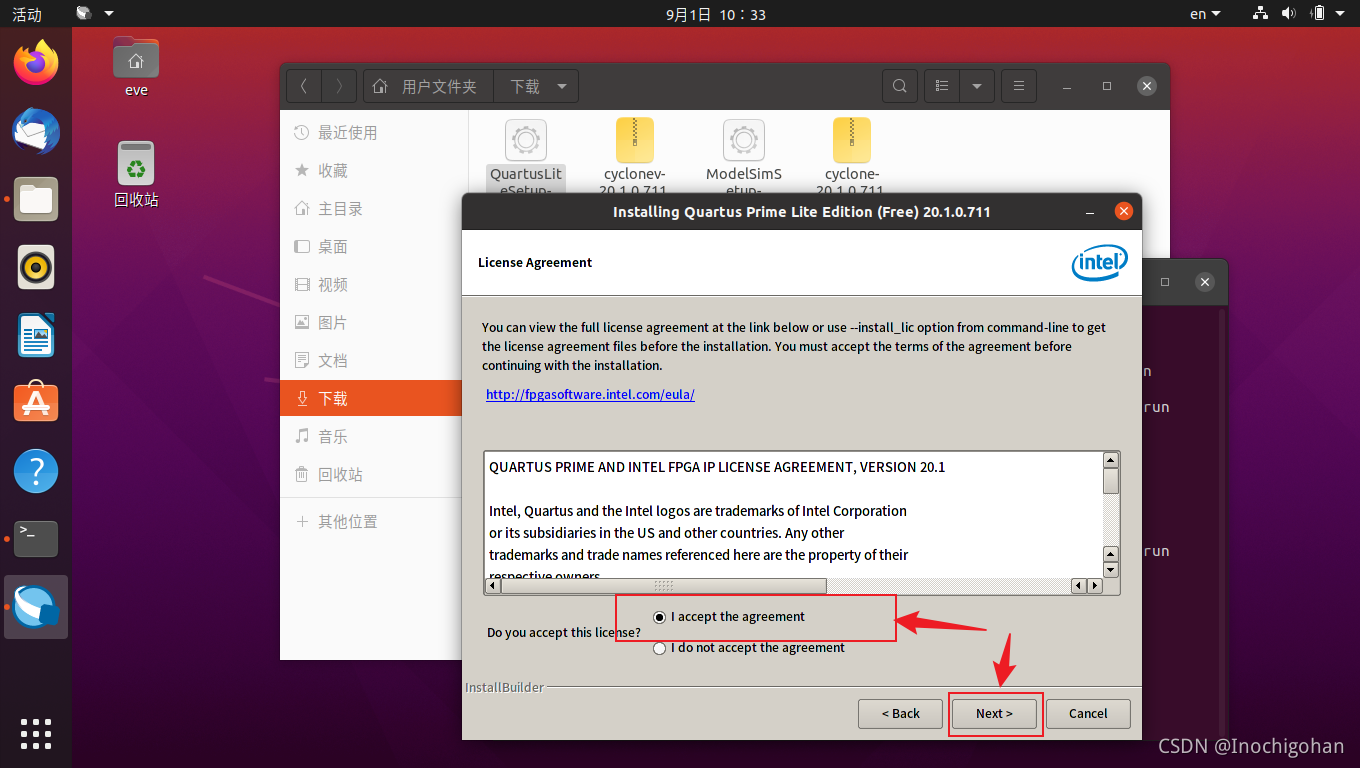
Task: Open network status icon in top bar
Action: point(1260,14)
